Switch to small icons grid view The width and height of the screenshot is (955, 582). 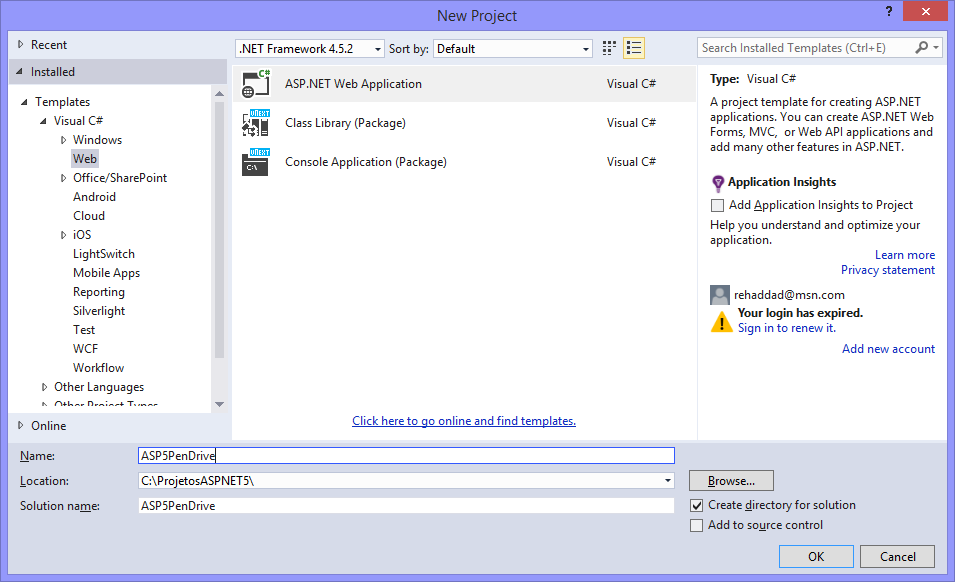pos(609,48)
